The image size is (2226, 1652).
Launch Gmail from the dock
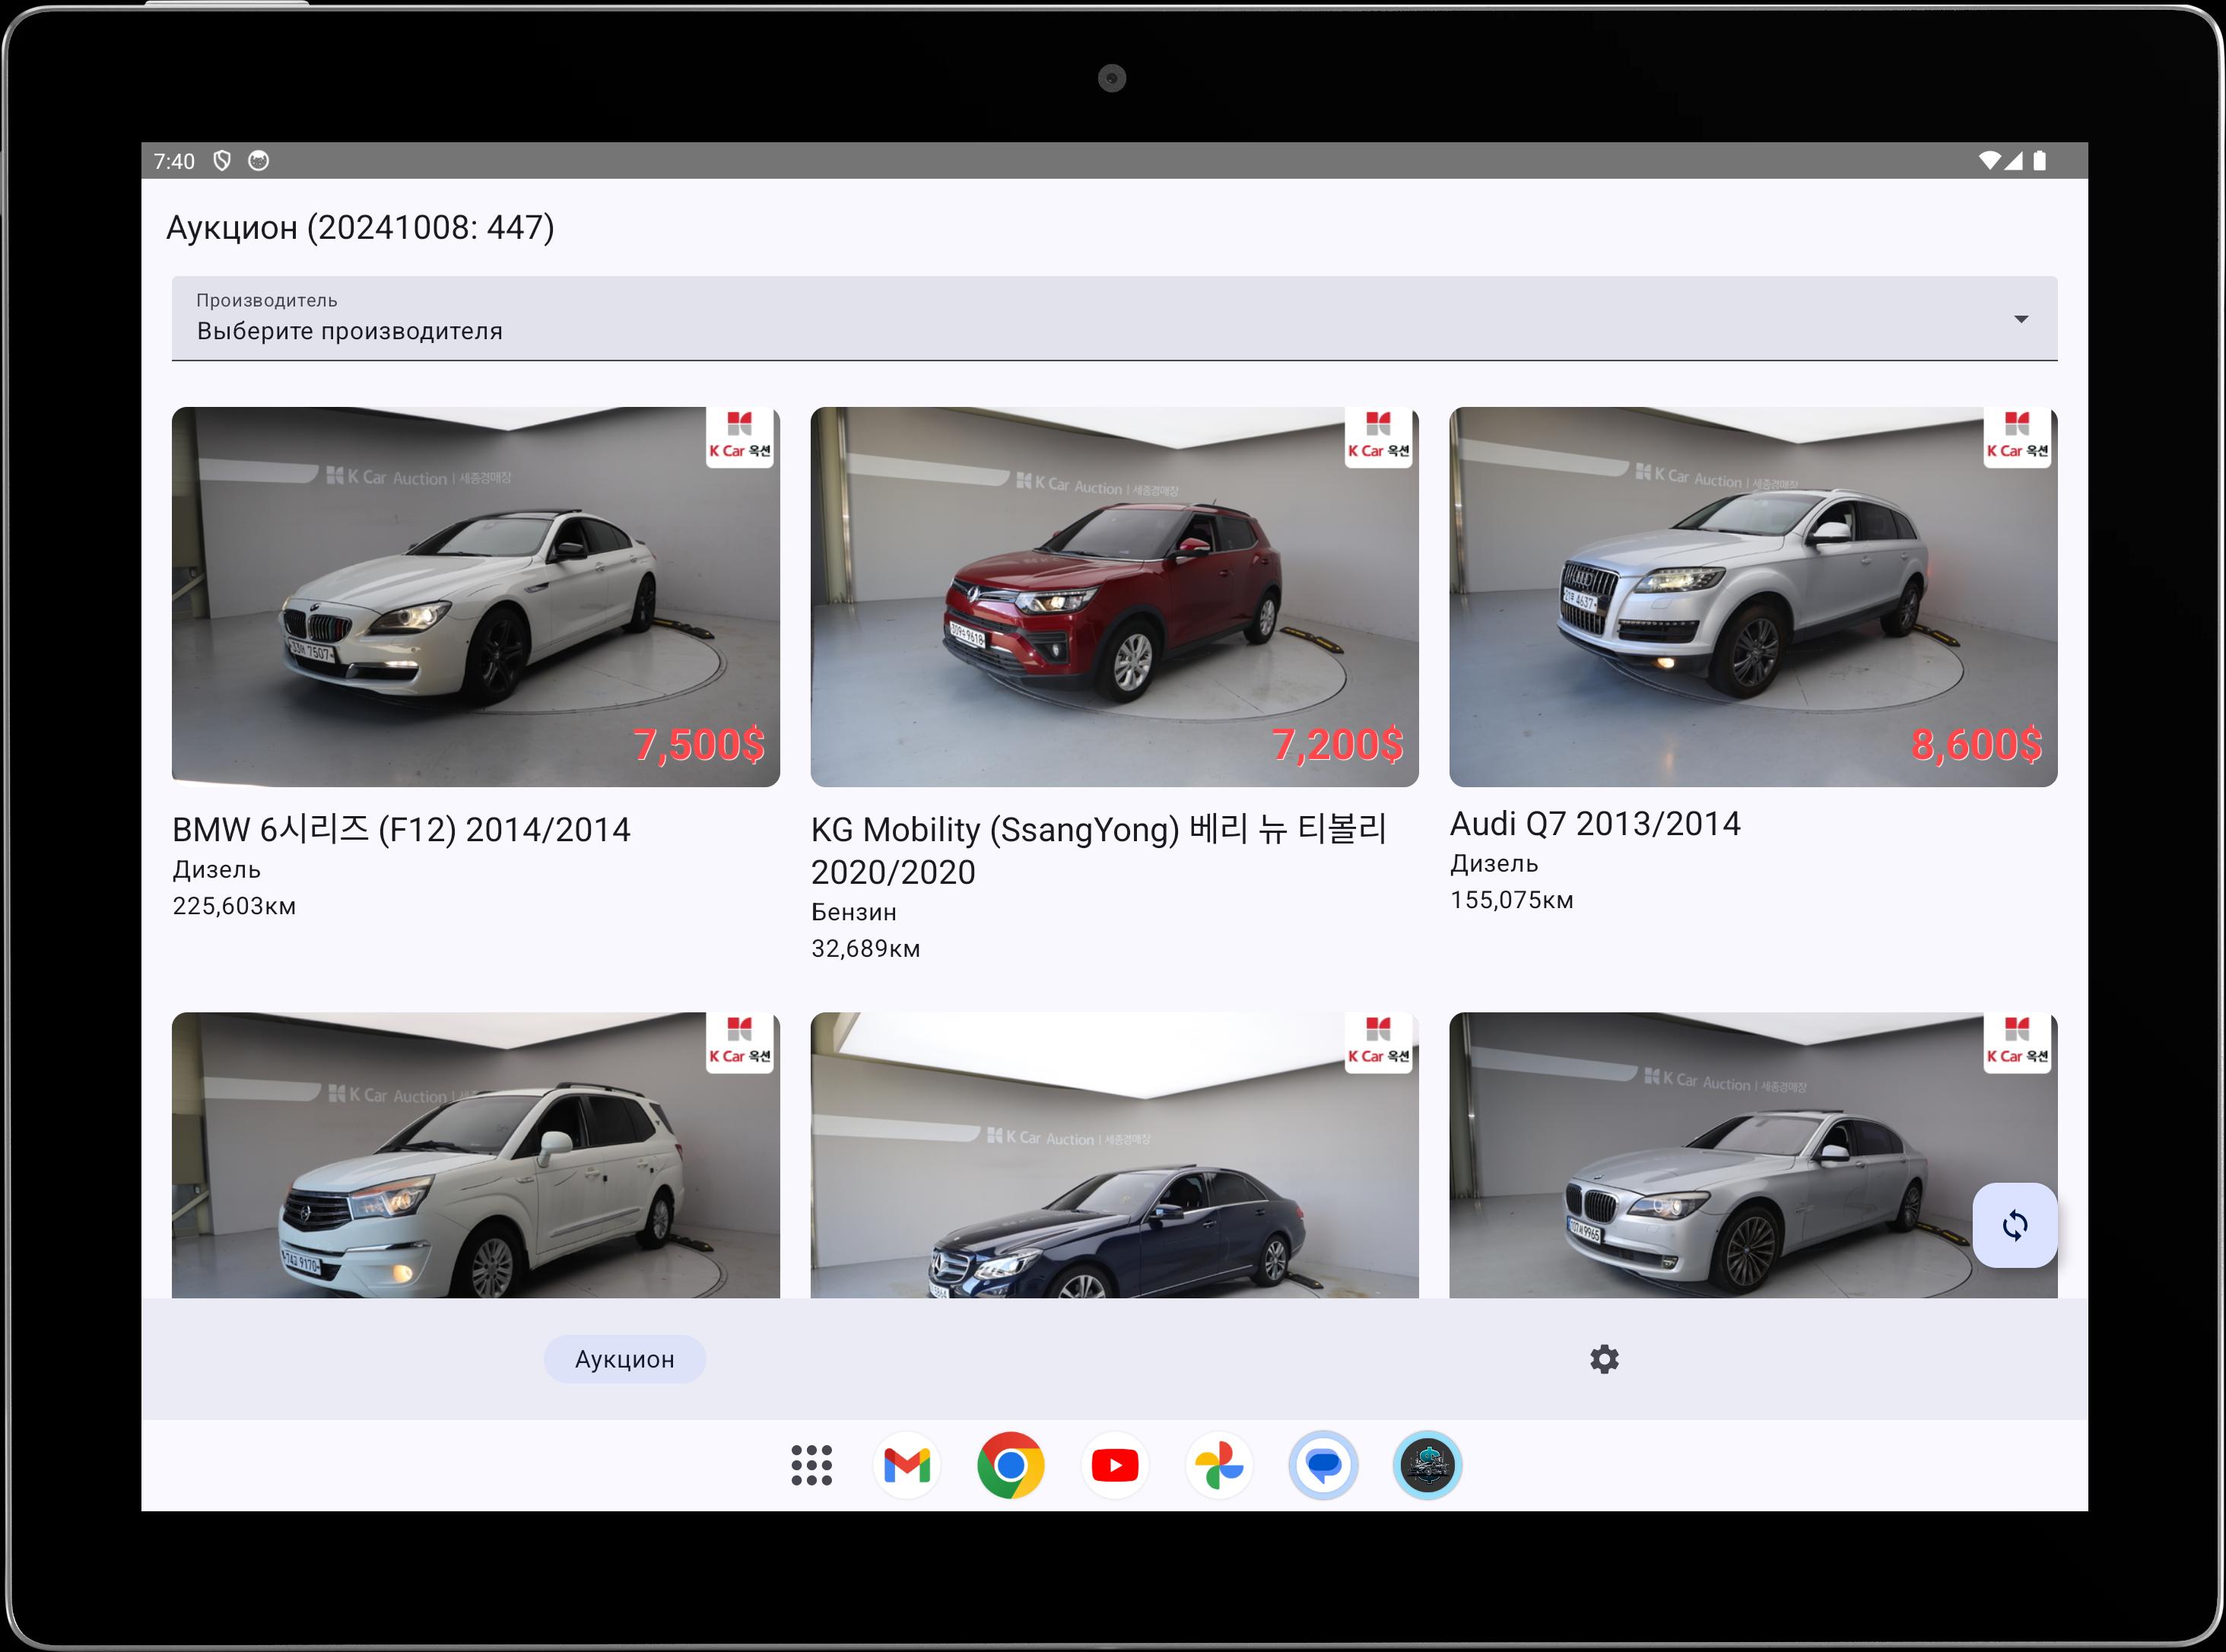pyautogui.click(x=906, y=1465)
